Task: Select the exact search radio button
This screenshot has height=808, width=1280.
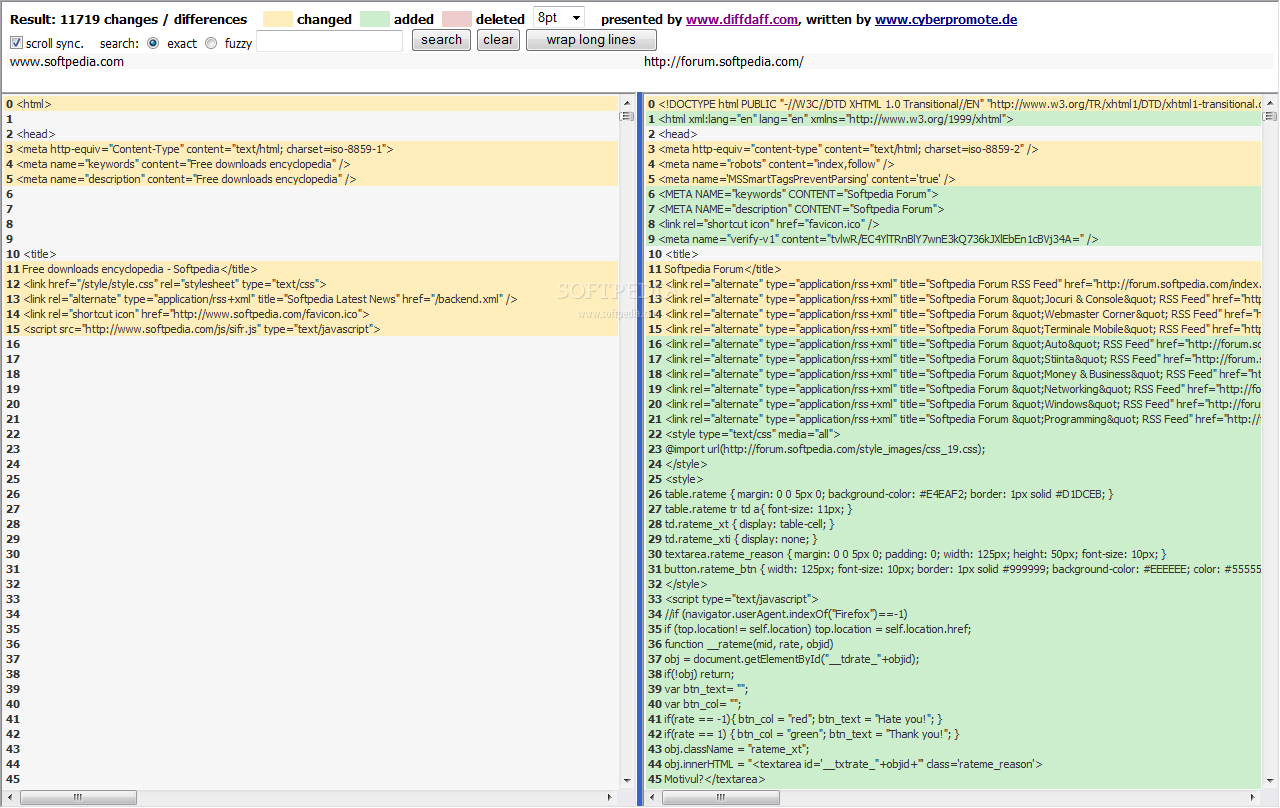Action: [x=153, y=43]
